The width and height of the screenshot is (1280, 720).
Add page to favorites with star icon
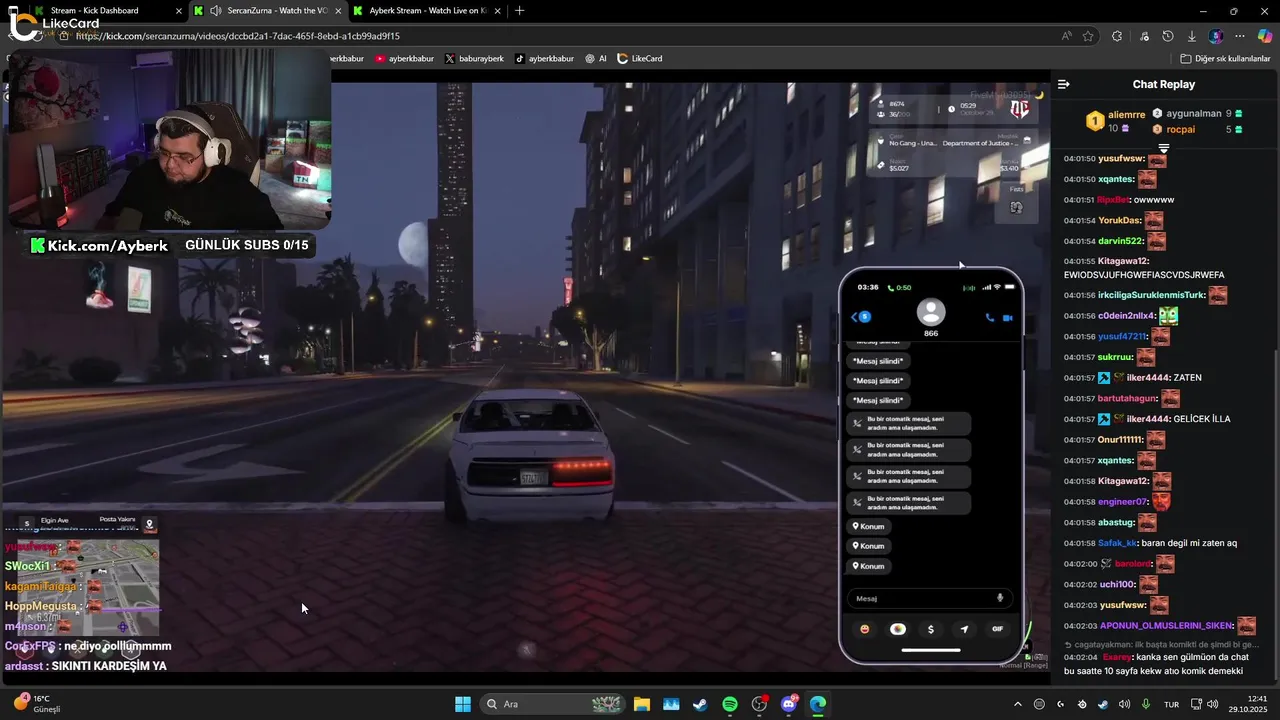point(1088,36)
